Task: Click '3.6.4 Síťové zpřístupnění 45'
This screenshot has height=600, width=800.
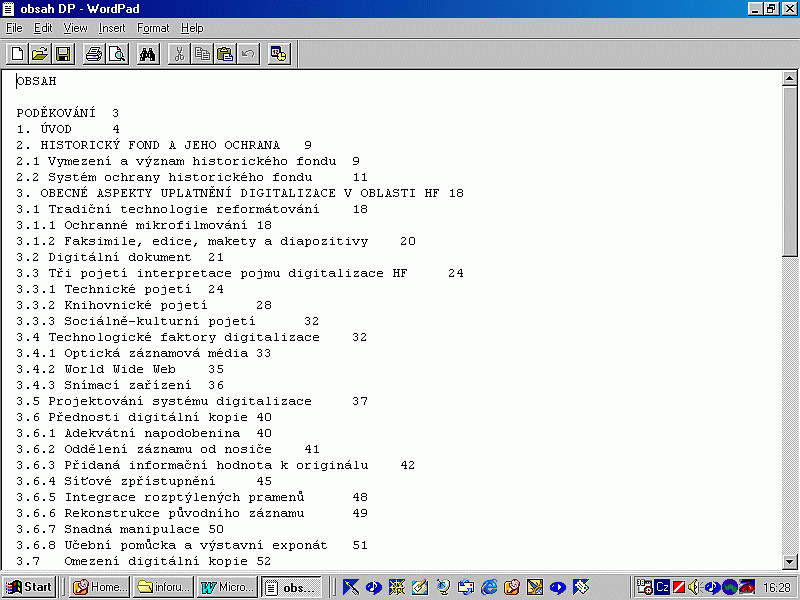Action: click(x=144, y=481)
